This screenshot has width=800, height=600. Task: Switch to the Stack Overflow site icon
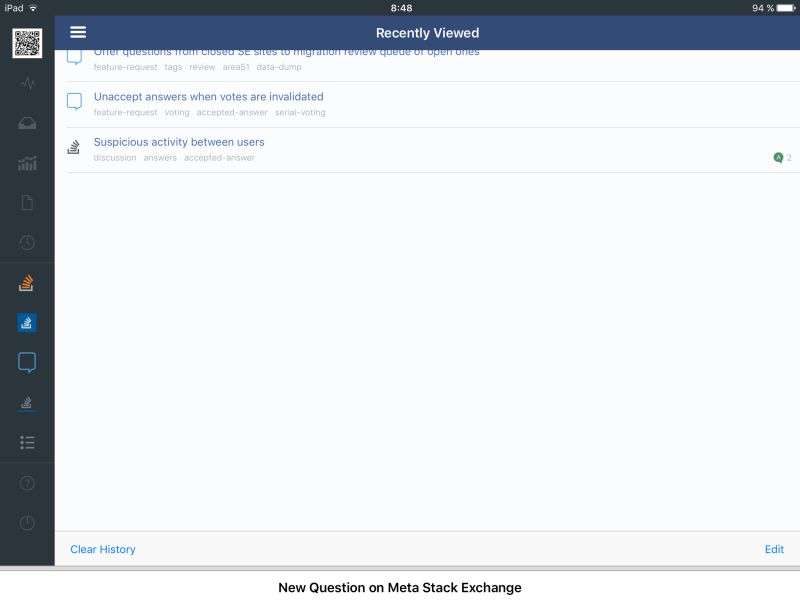[x=27, y=283]
